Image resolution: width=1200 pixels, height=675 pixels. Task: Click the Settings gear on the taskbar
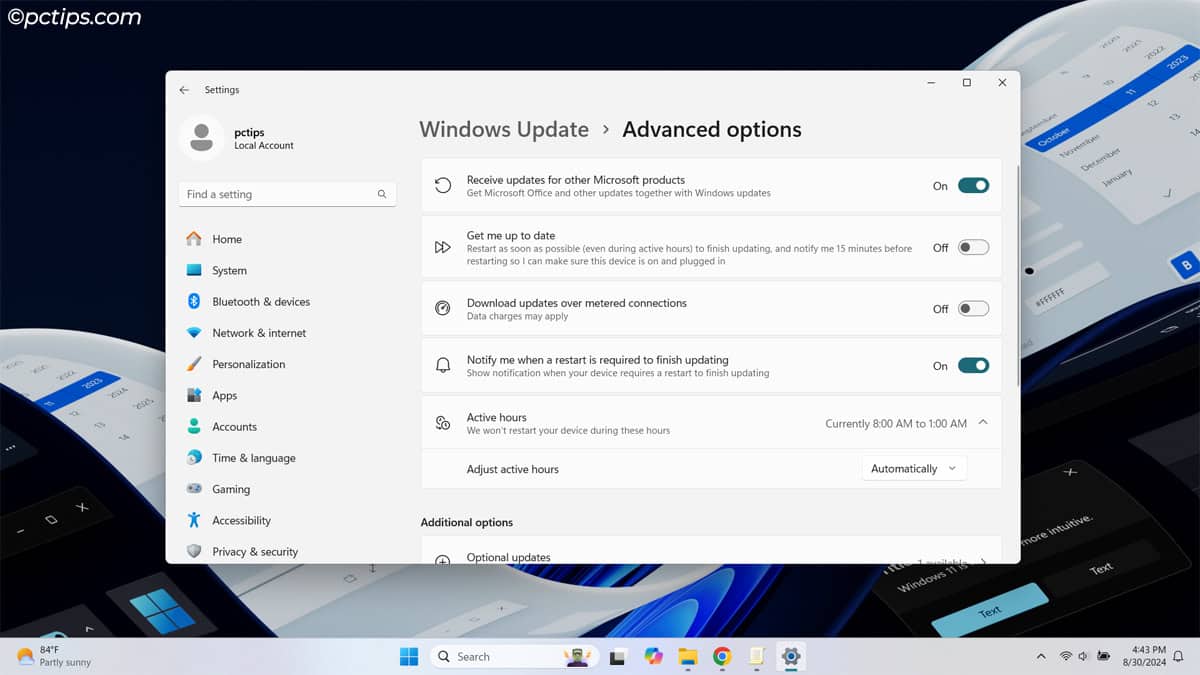click(x=791, y=656)
